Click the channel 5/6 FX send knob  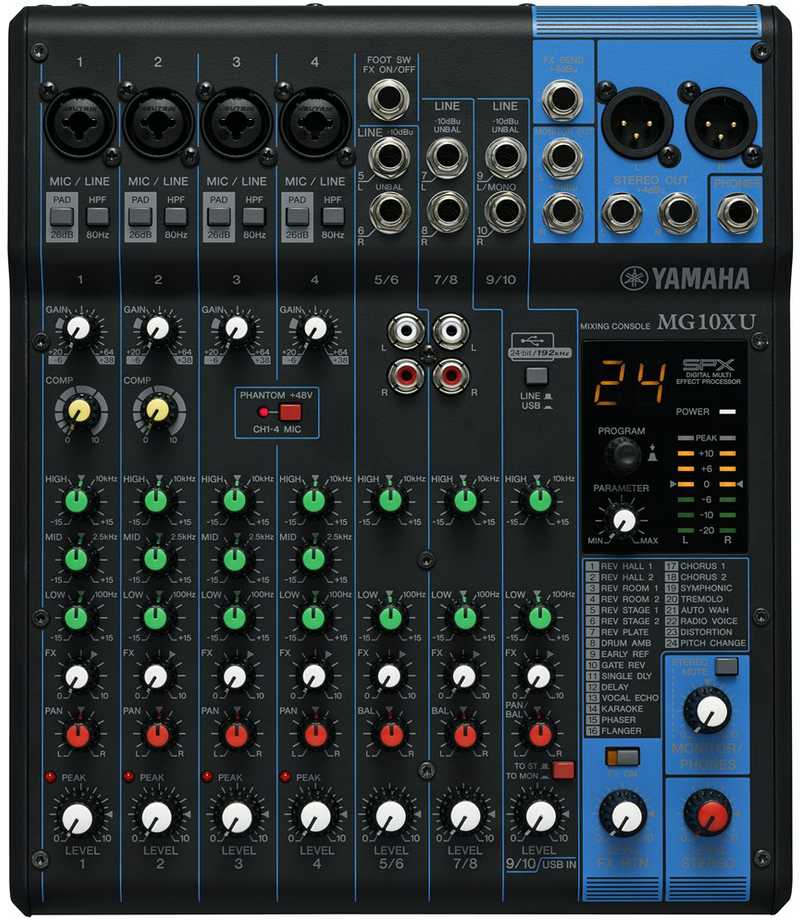pyautogui.click(x=390, y=677)
